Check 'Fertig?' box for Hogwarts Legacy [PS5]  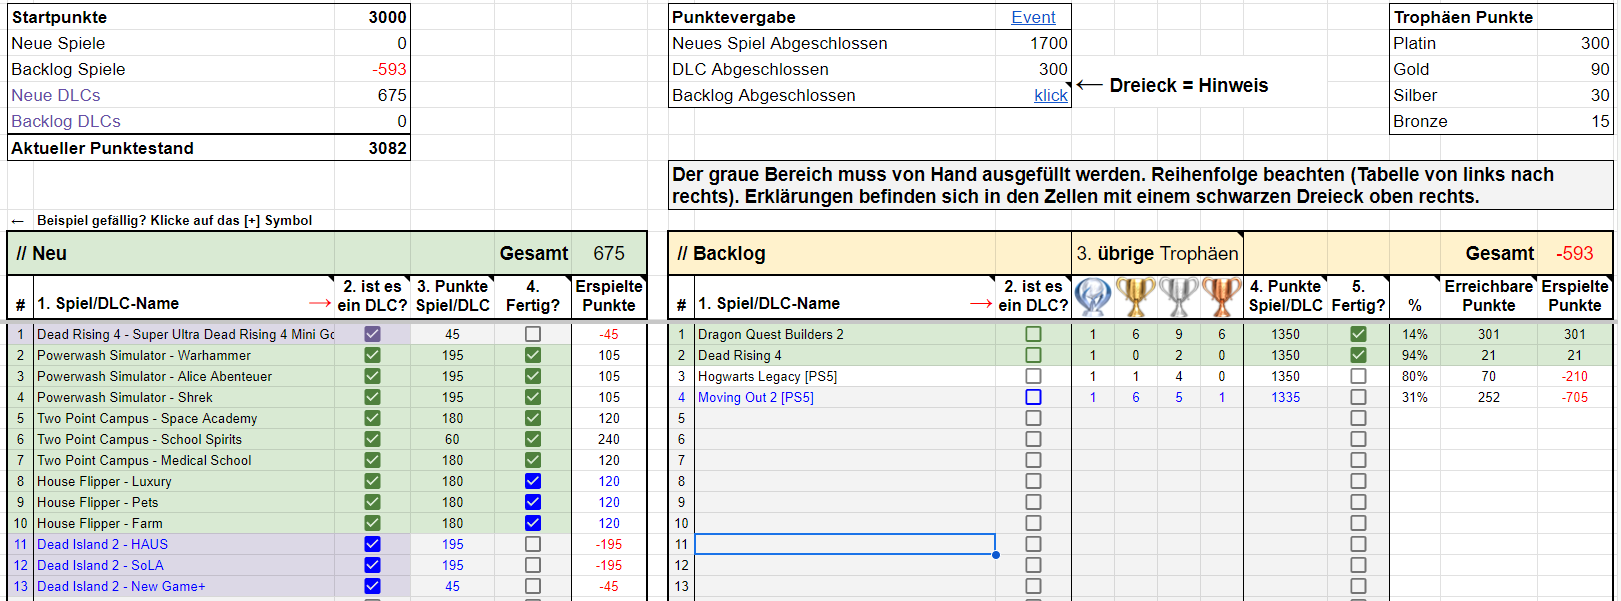tap(1358, 376)
